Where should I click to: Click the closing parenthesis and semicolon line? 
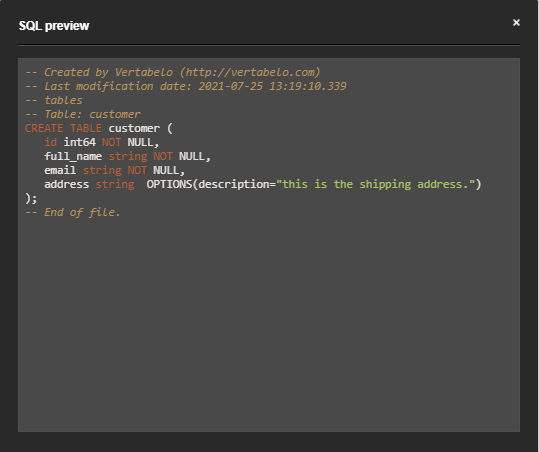[x=31, y=198]
